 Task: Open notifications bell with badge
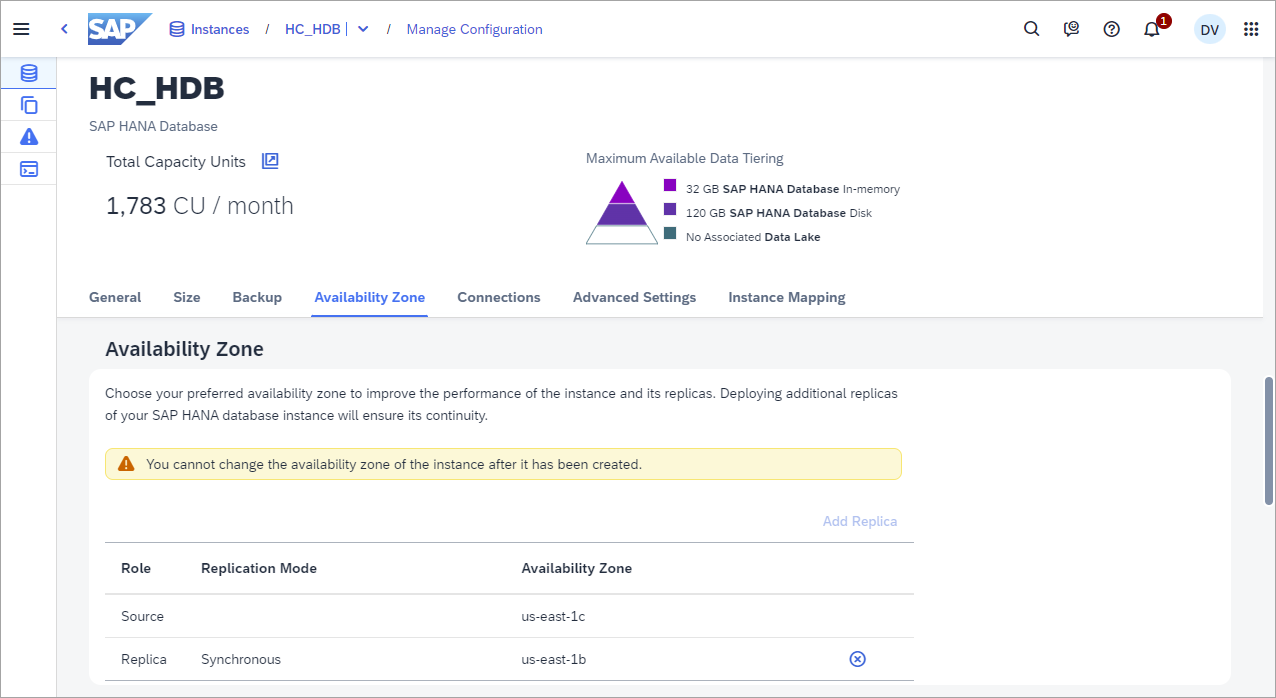click(x=1153, y=28)
